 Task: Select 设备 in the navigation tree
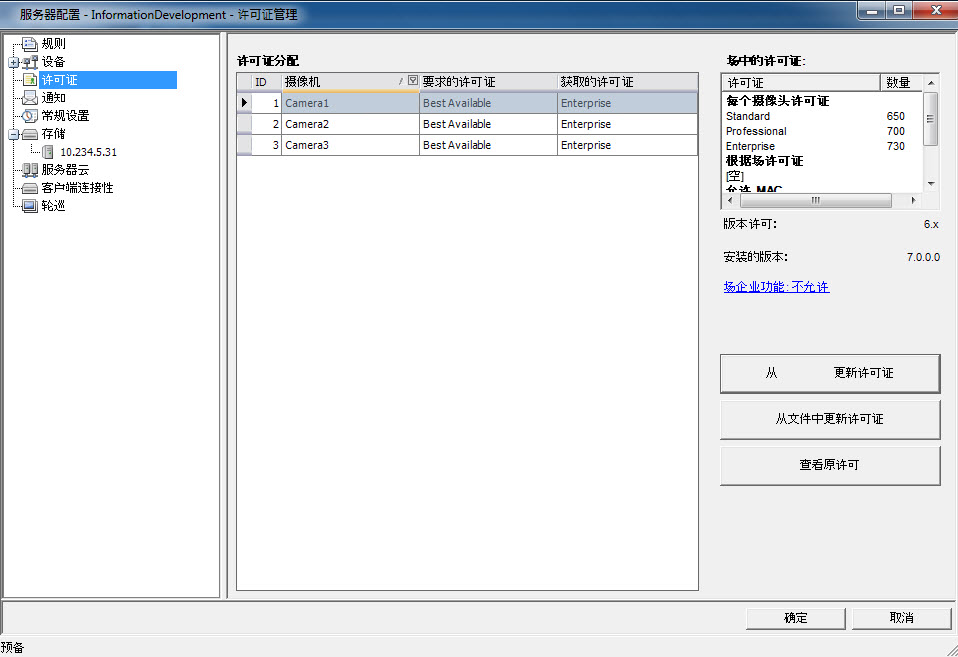click(x=53, y=62)
